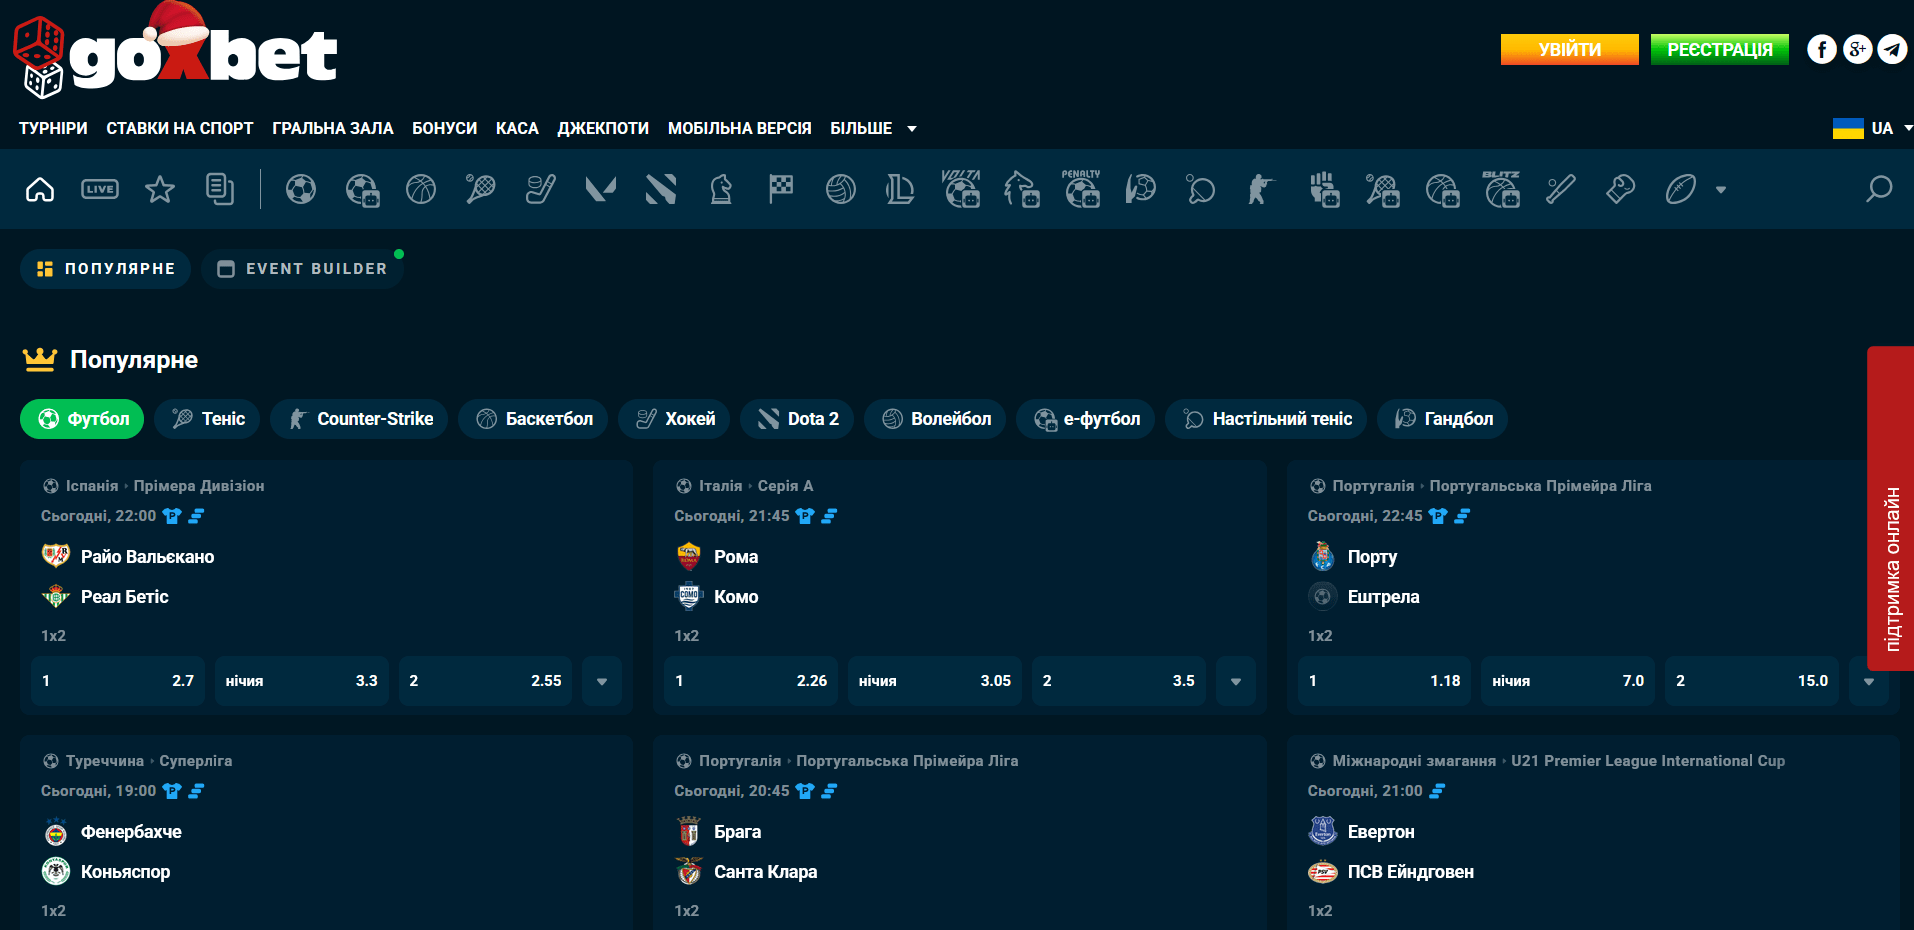
Task: Select the football sport icon in the toolbar
Action: (301, 190)
